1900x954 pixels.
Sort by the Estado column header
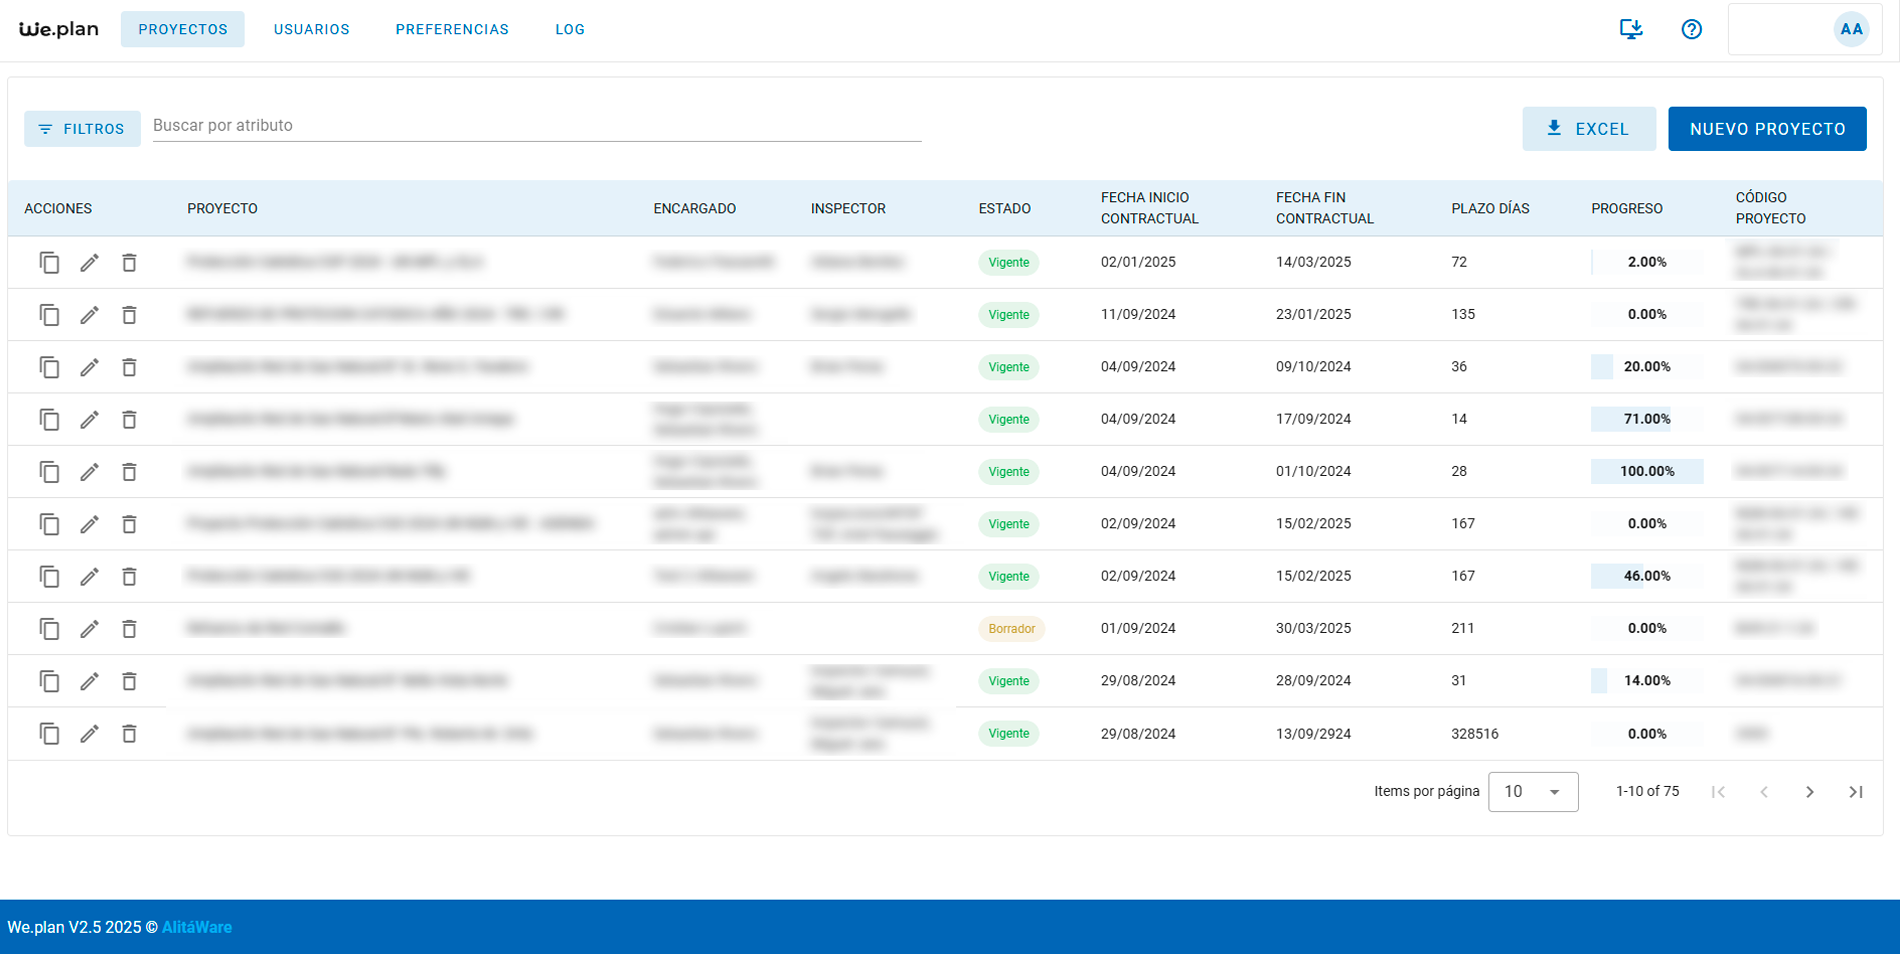(x=1005, y=209)
